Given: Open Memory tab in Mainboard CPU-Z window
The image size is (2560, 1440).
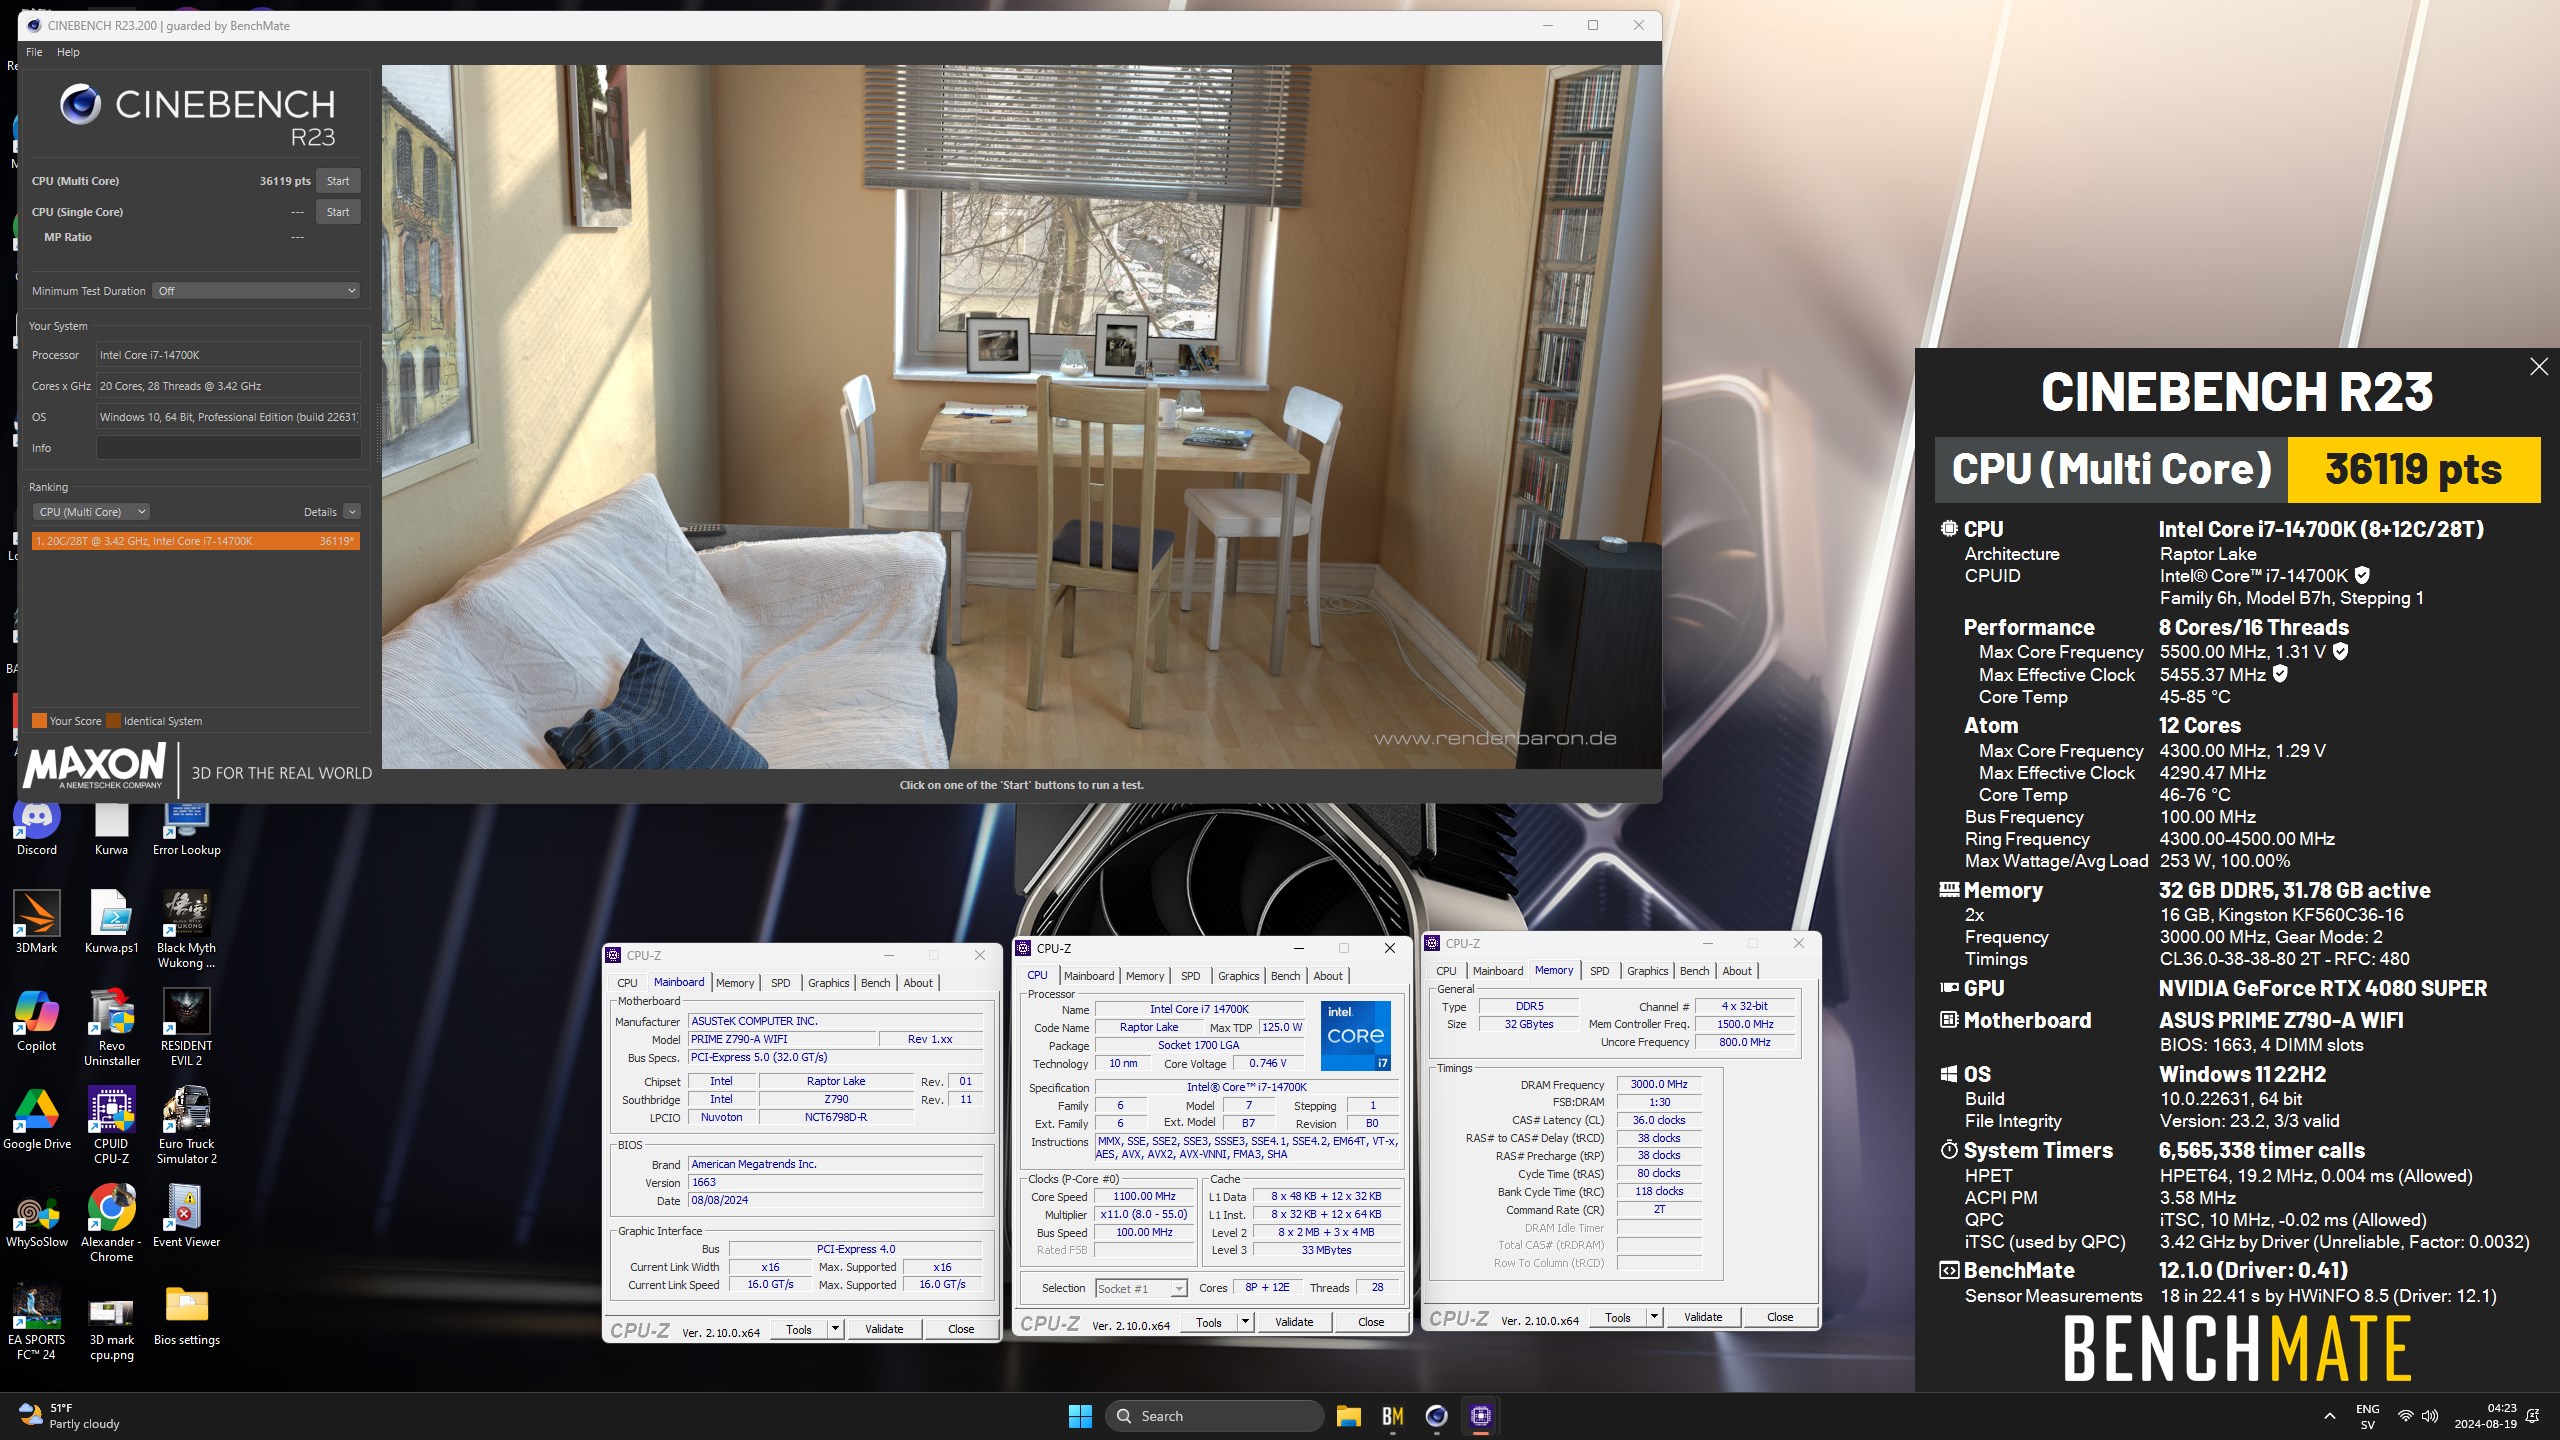Looking at the screenshot, I should (x=735, y=983).
